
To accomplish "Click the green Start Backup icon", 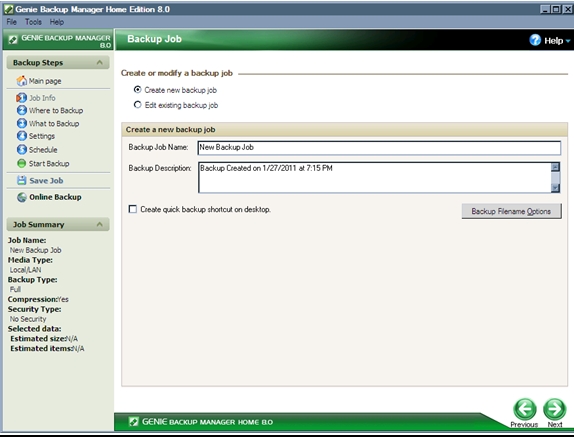I will 22,163.
